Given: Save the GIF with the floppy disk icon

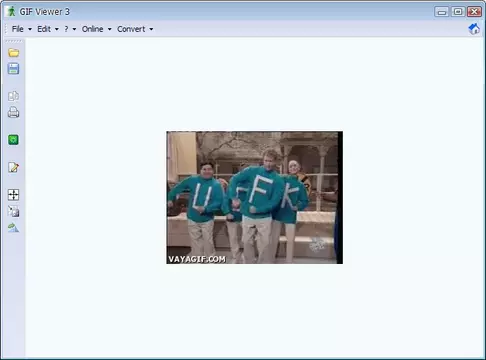Looking at the screenshot, I should [13, 69].
